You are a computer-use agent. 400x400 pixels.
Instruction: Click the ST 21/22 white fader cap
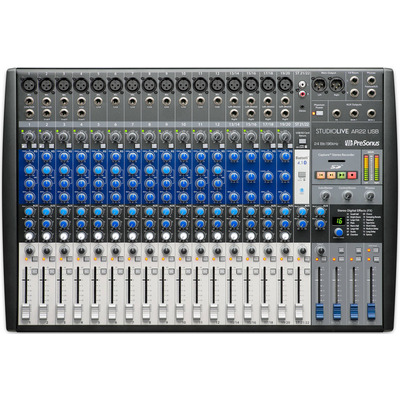coord(299,311)
